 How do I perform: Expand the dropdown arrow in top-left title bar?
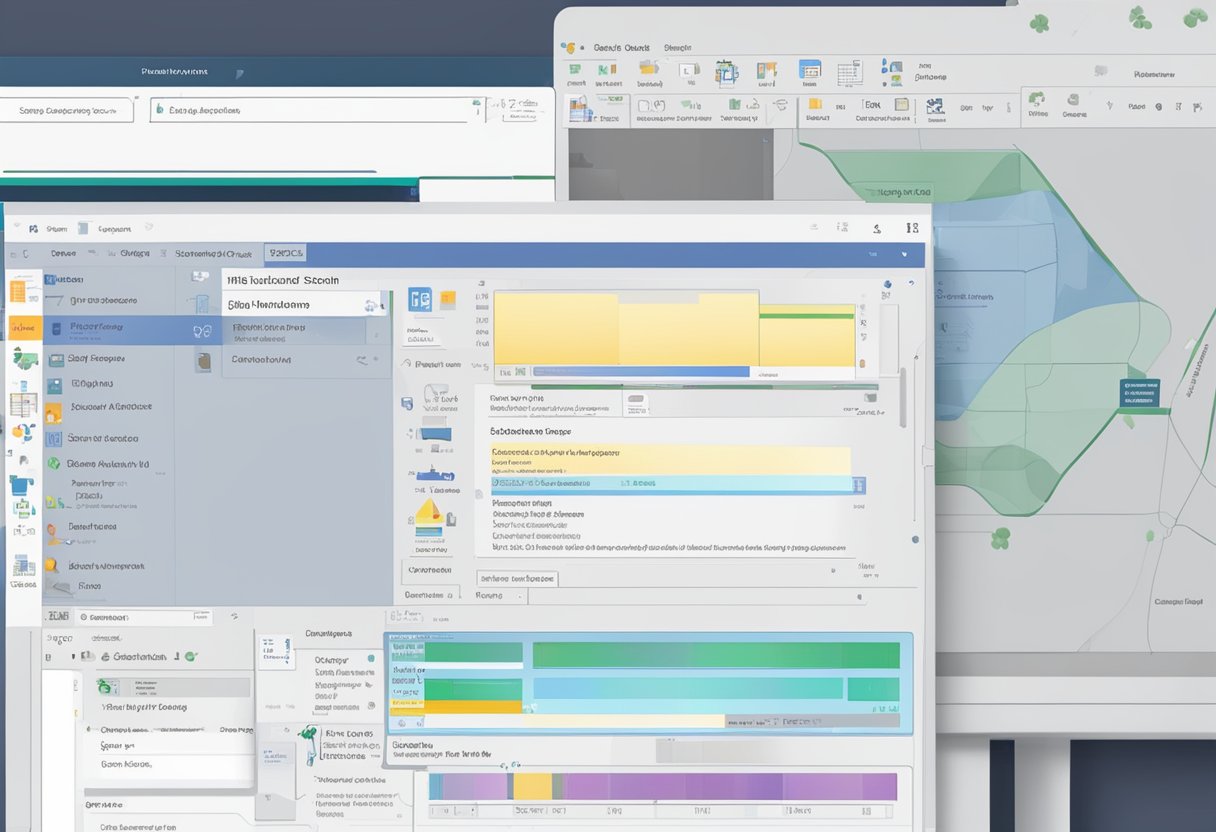[238, 73]
